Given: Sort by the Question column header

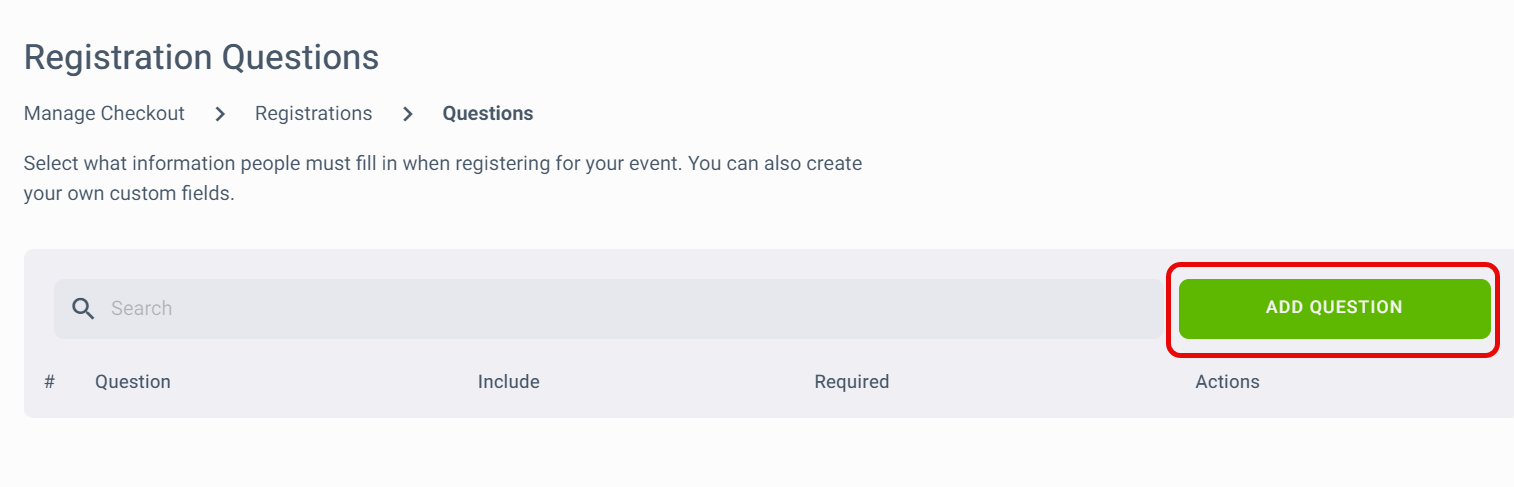Looking at the screenshot, I should tap(133, 382).
